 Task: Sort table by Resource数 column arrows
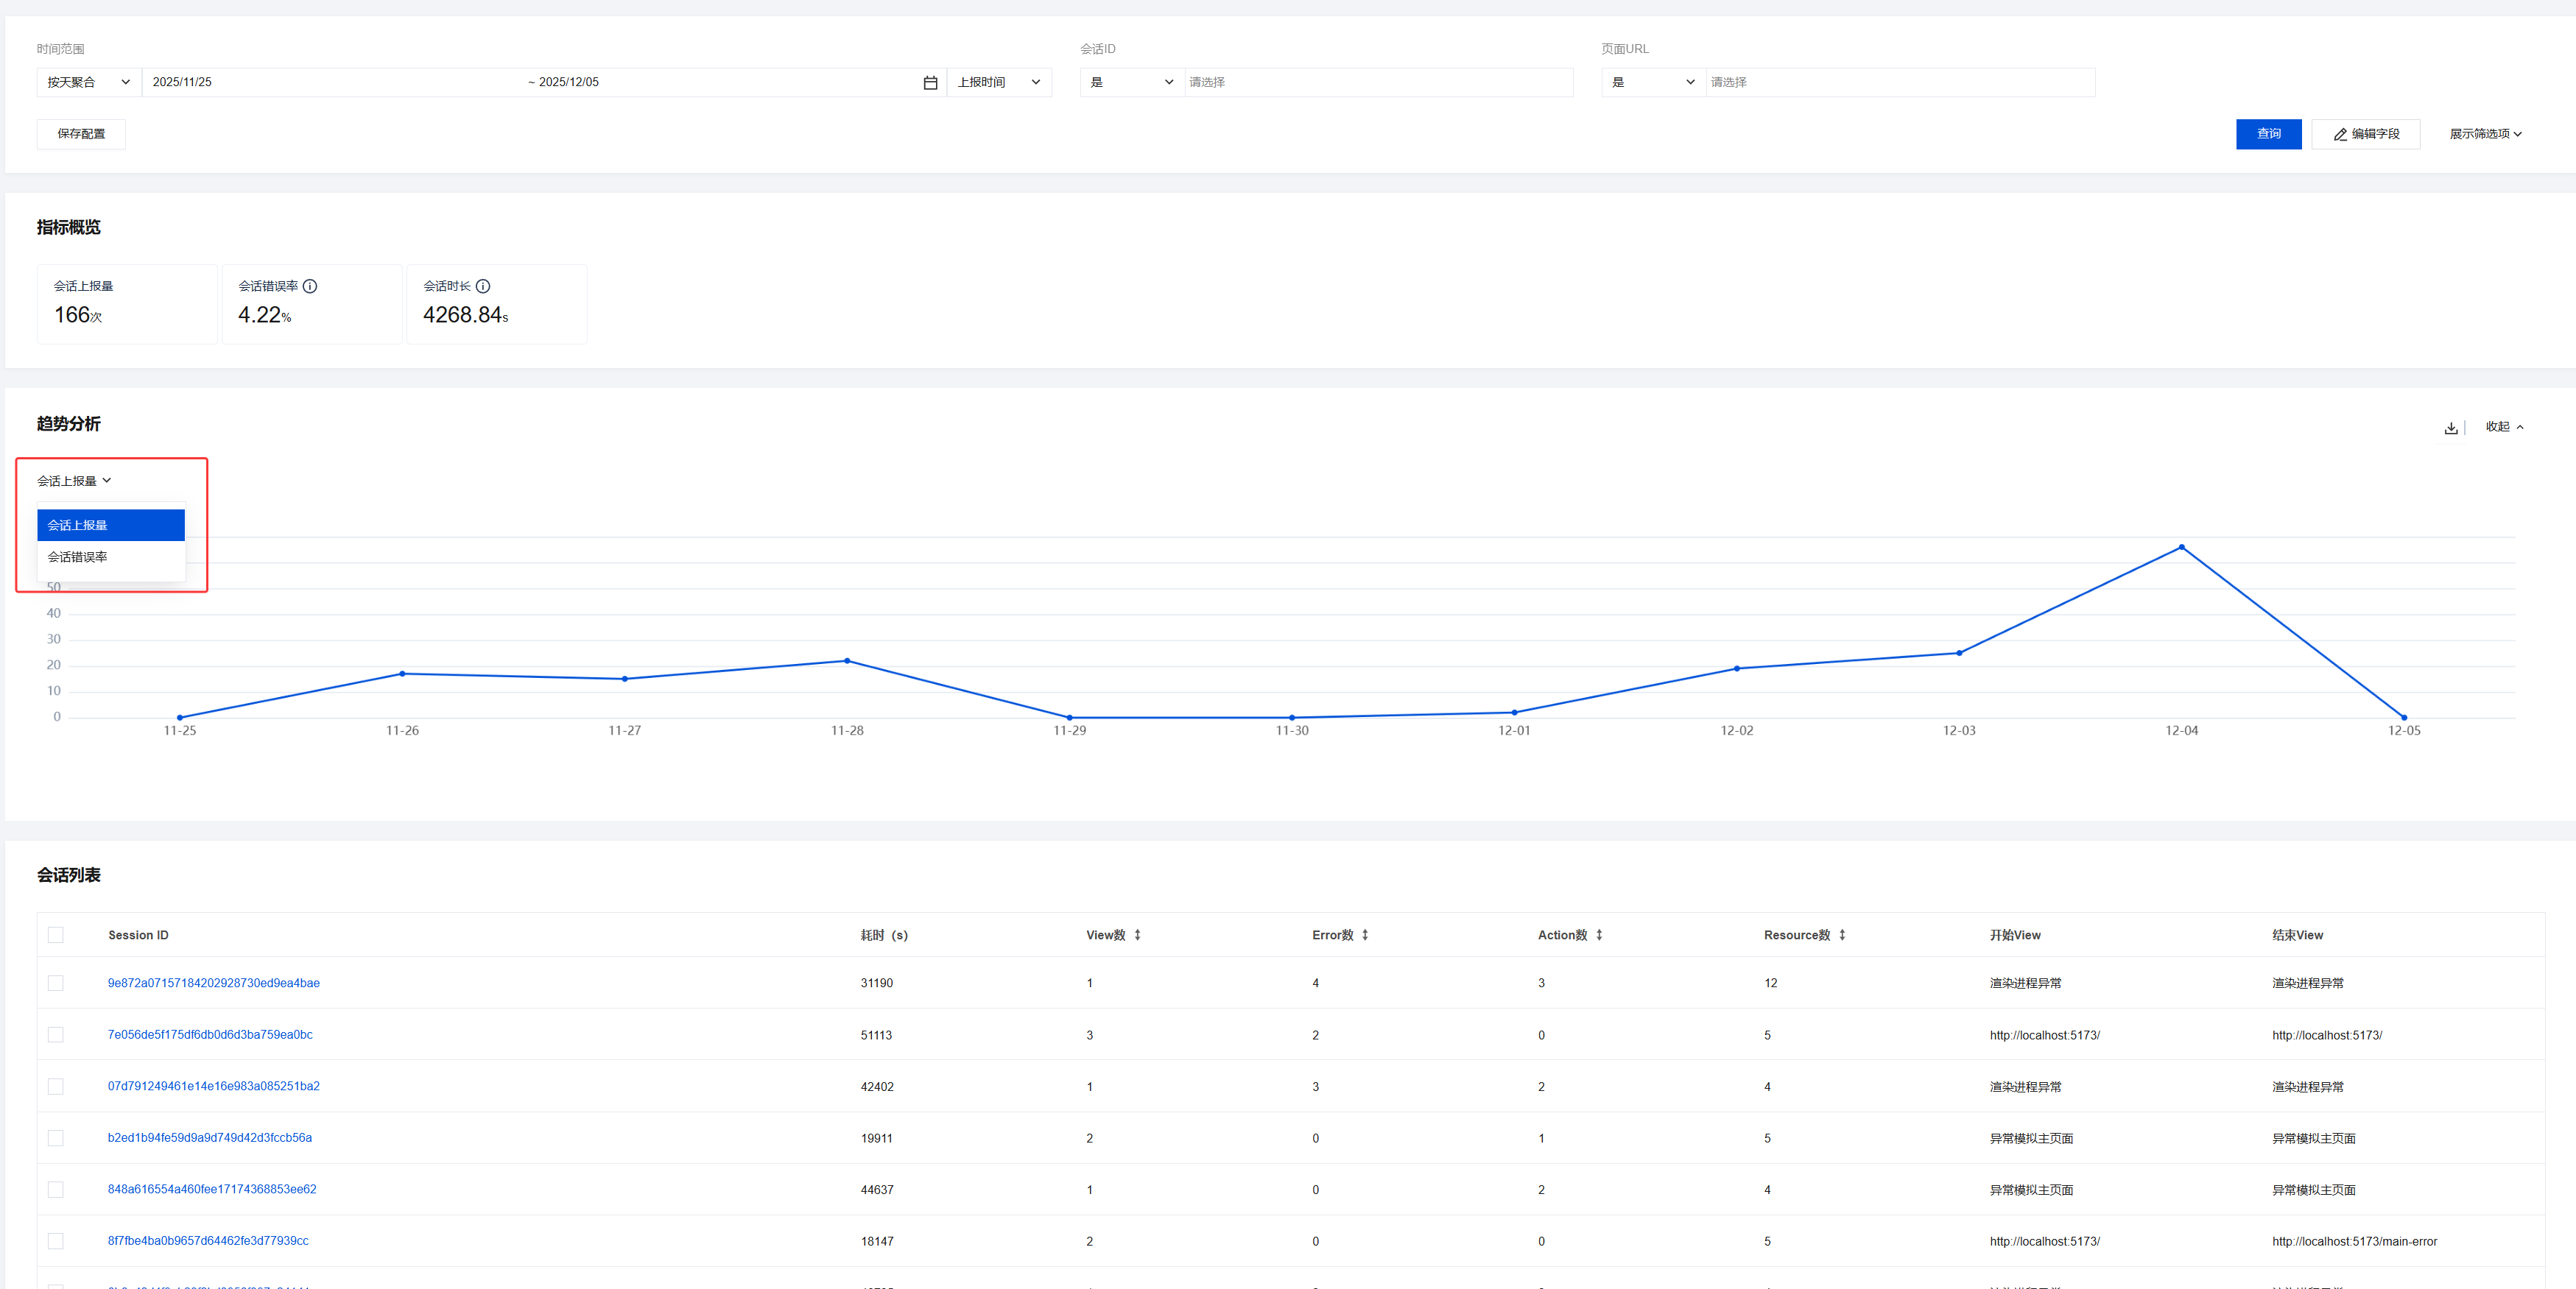point(1842,935)
